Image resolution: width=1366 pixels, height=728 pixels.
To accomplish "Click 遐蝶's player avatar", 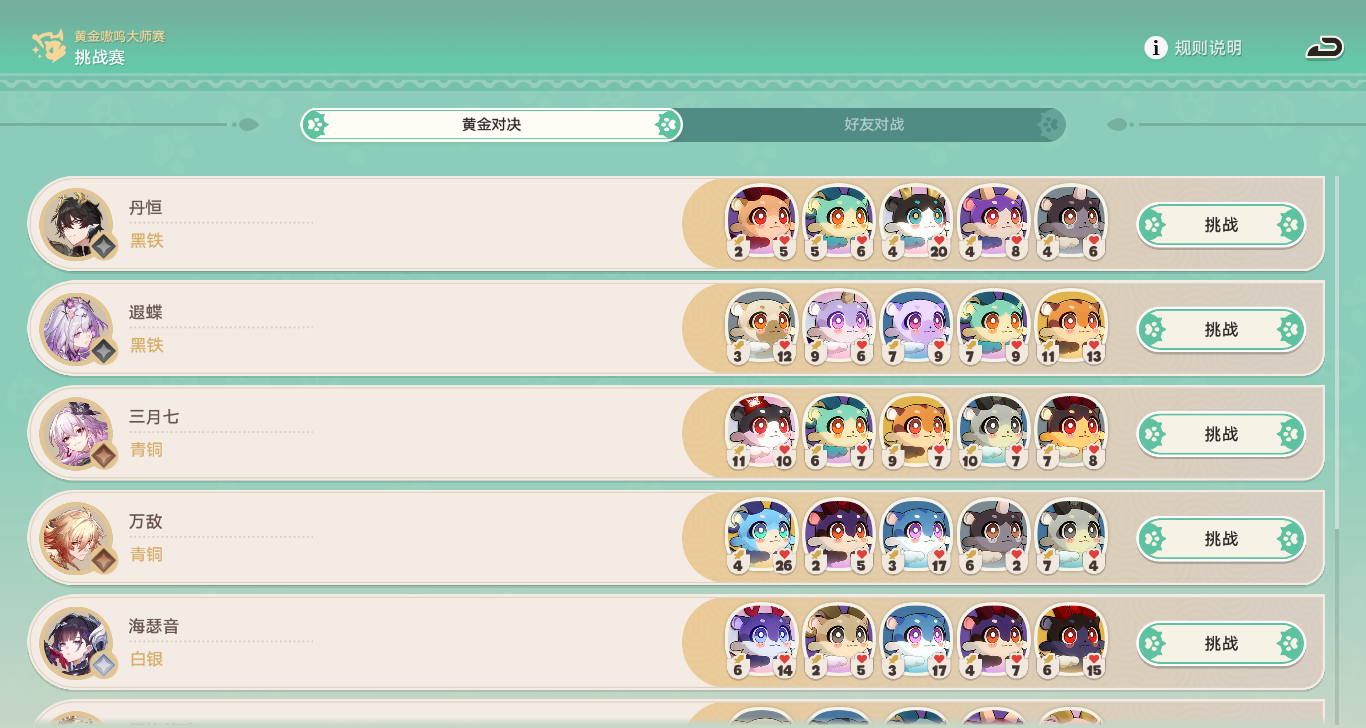I will 76,329.
